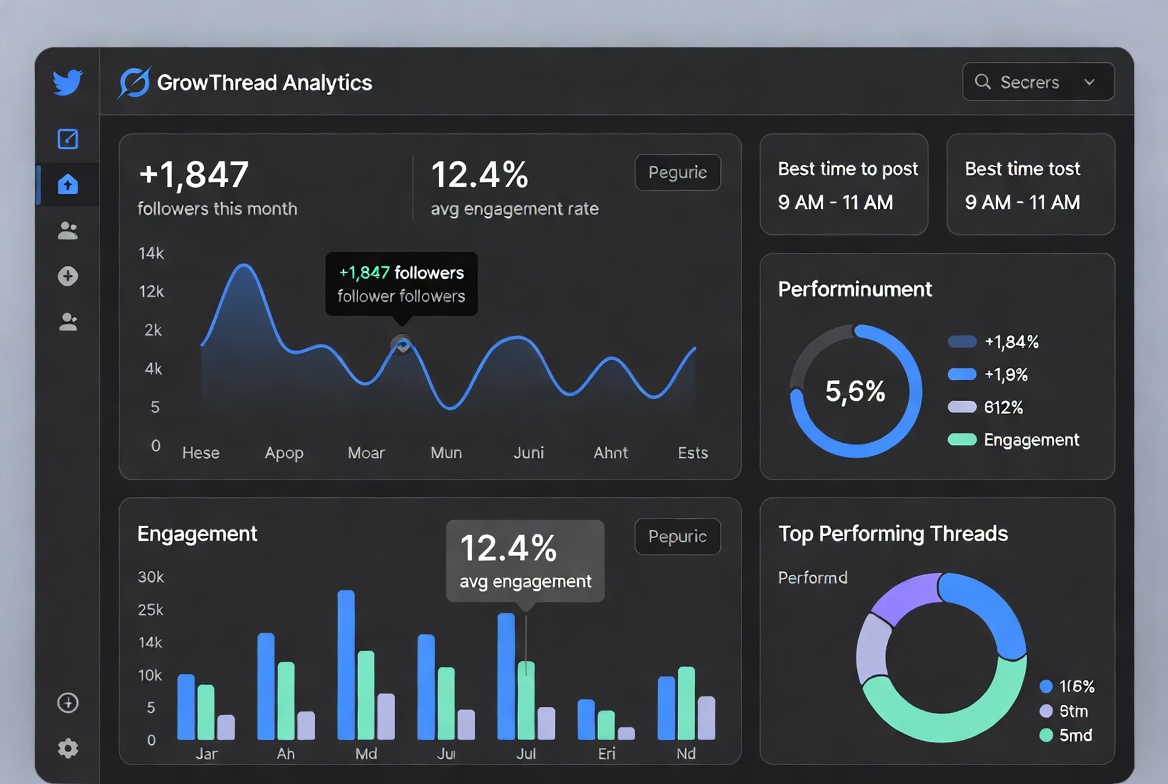Screen dimensions: 1168x784
Task: Open the two-person audience icon in sidebar
Action: pos(67,231)
